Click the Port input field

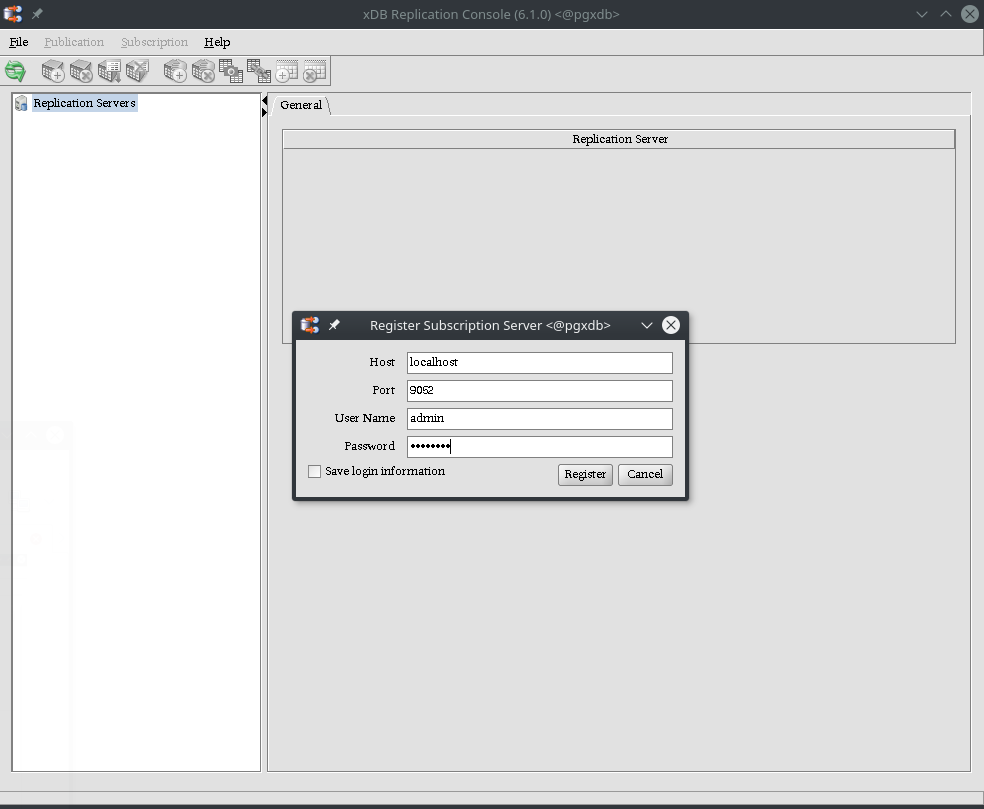pos(540,390)
